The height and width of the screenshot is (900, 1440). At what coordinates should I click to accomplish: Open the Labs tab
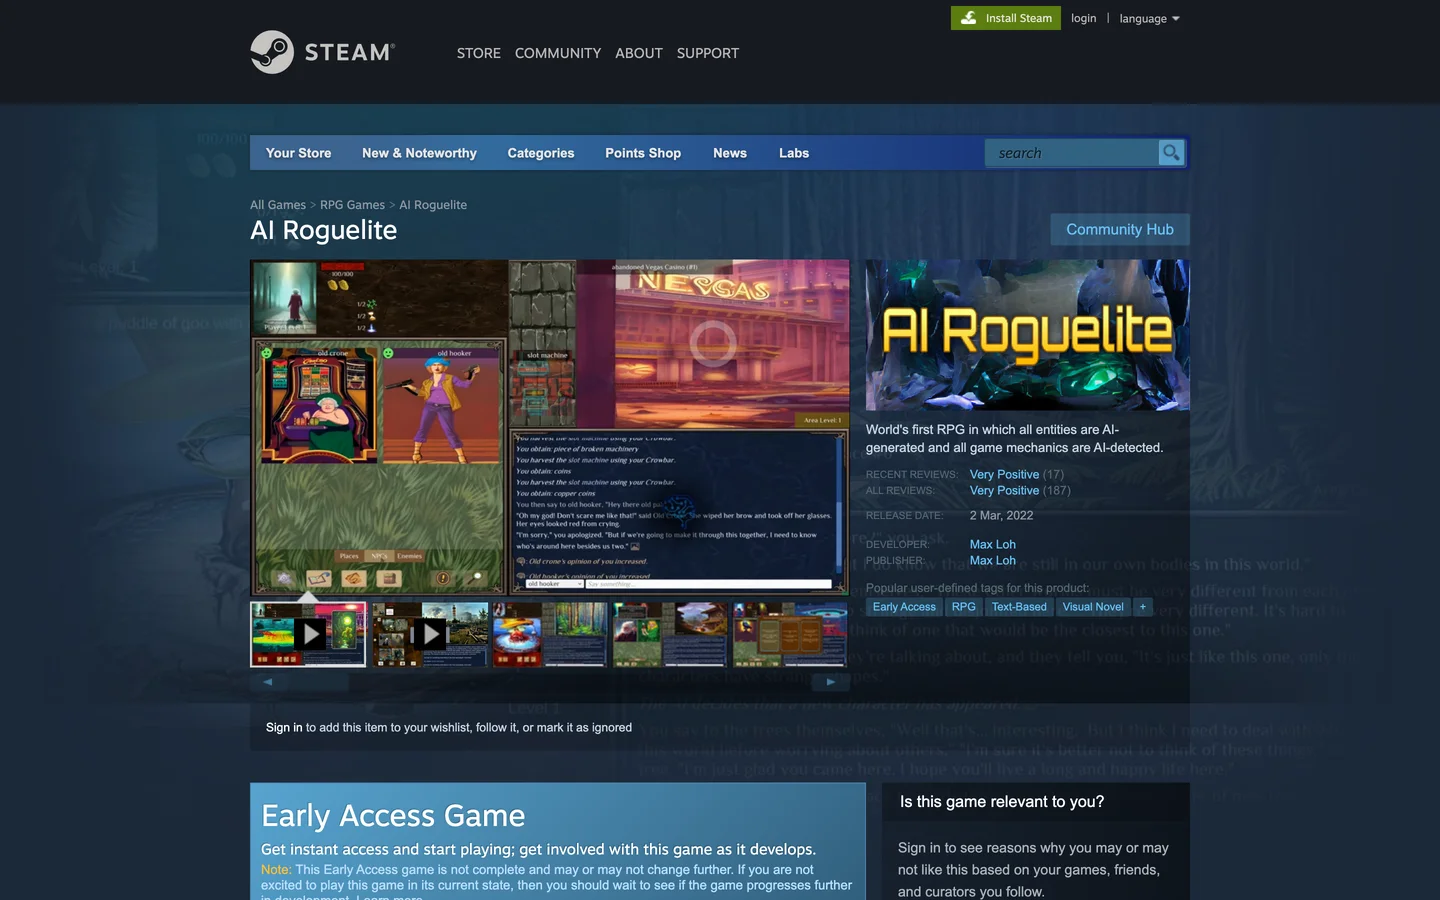(x=794, y=153)
